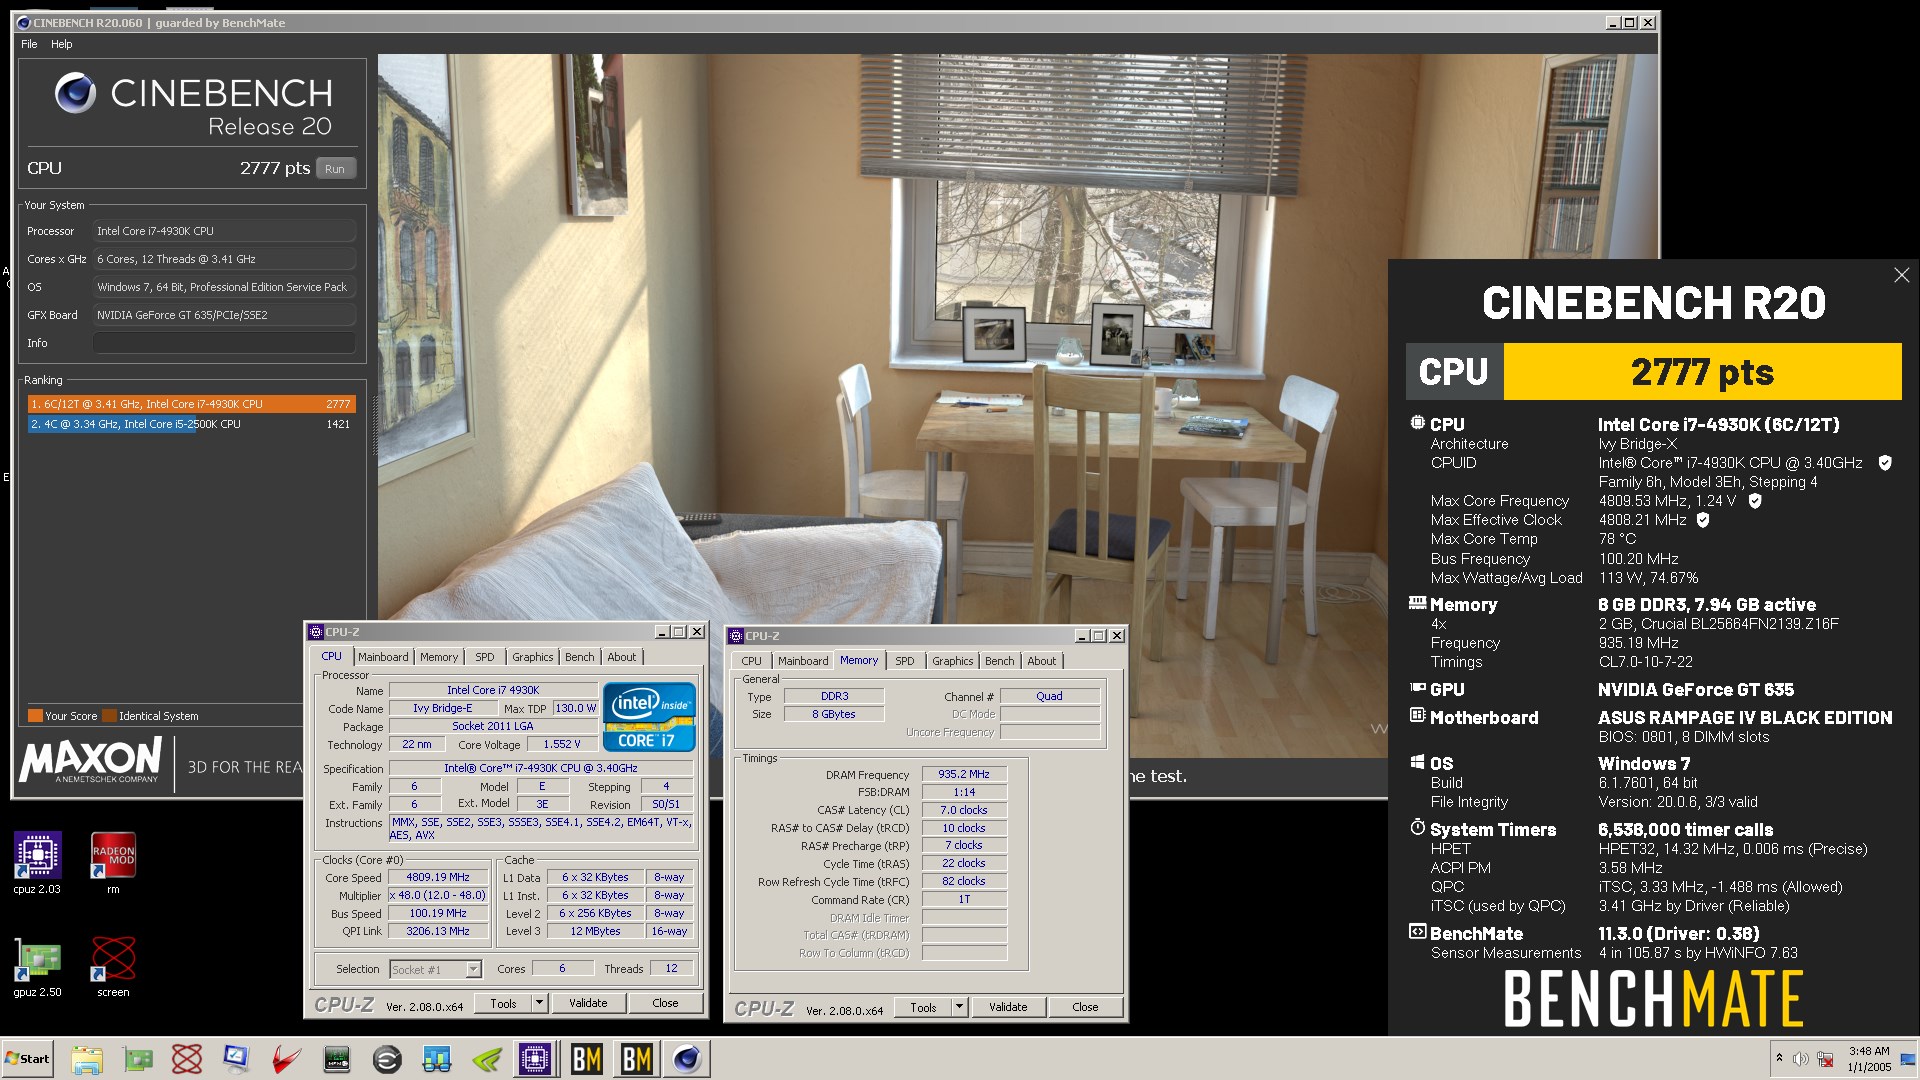Click the monitor checkmark icon in taskbar

(237, 1059)
